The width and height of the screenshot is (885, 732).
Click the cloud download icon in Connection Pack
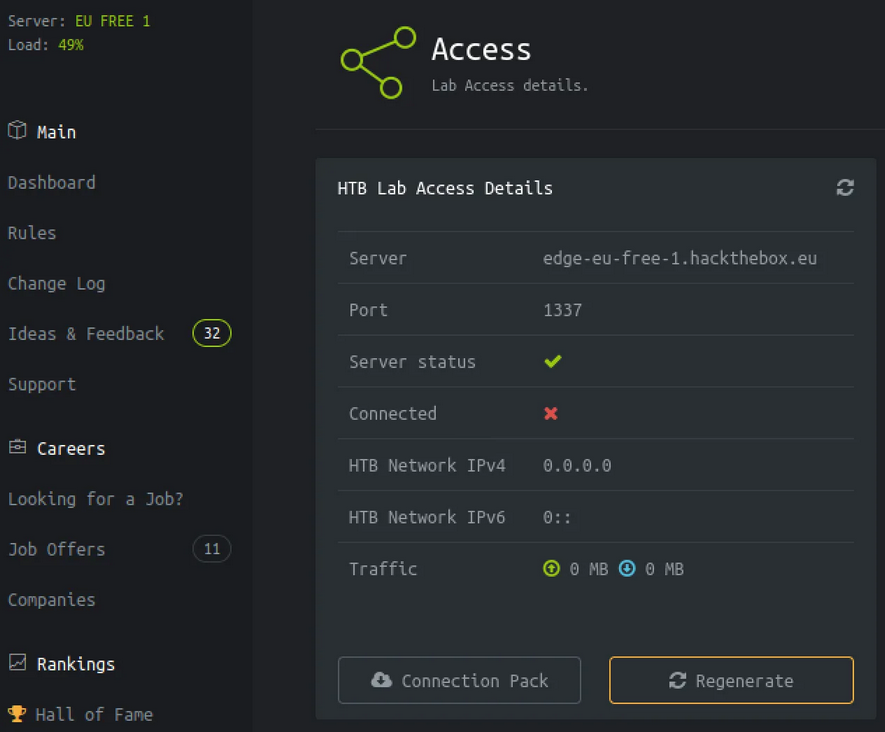[x=382, y=680]
